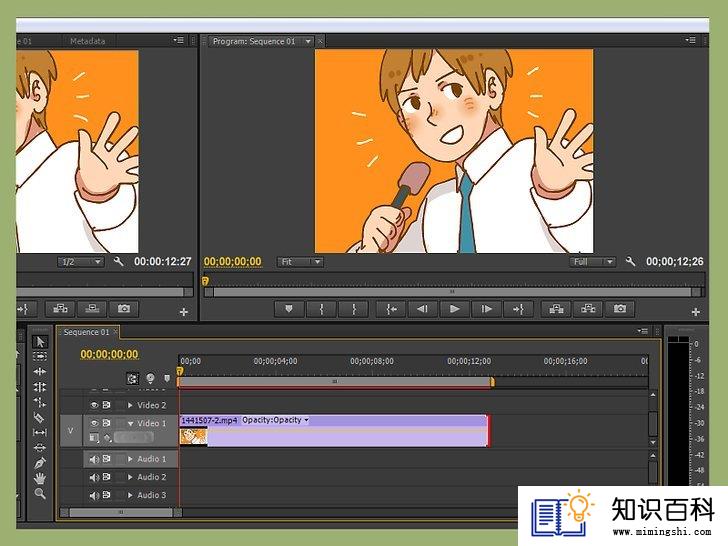The width and height of the screenshot is (728, 546).
Task: Click timeline Set Encore chapter marker icon
Action: point(150,379)
